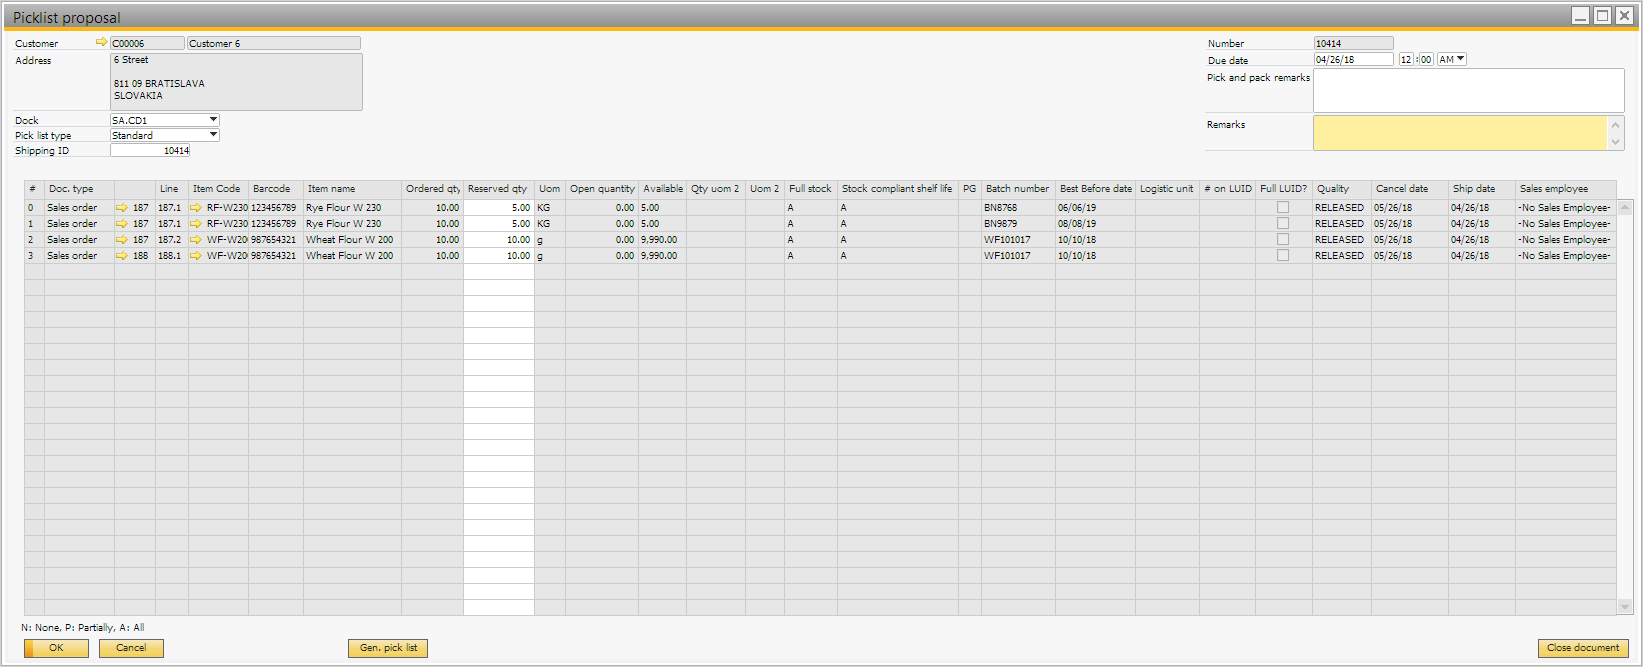Image resolution: width=1643 pixels, height=667 pixels.
Task: Click item link arrow for RF-W230 in row 1
Action: coord(196,224)
